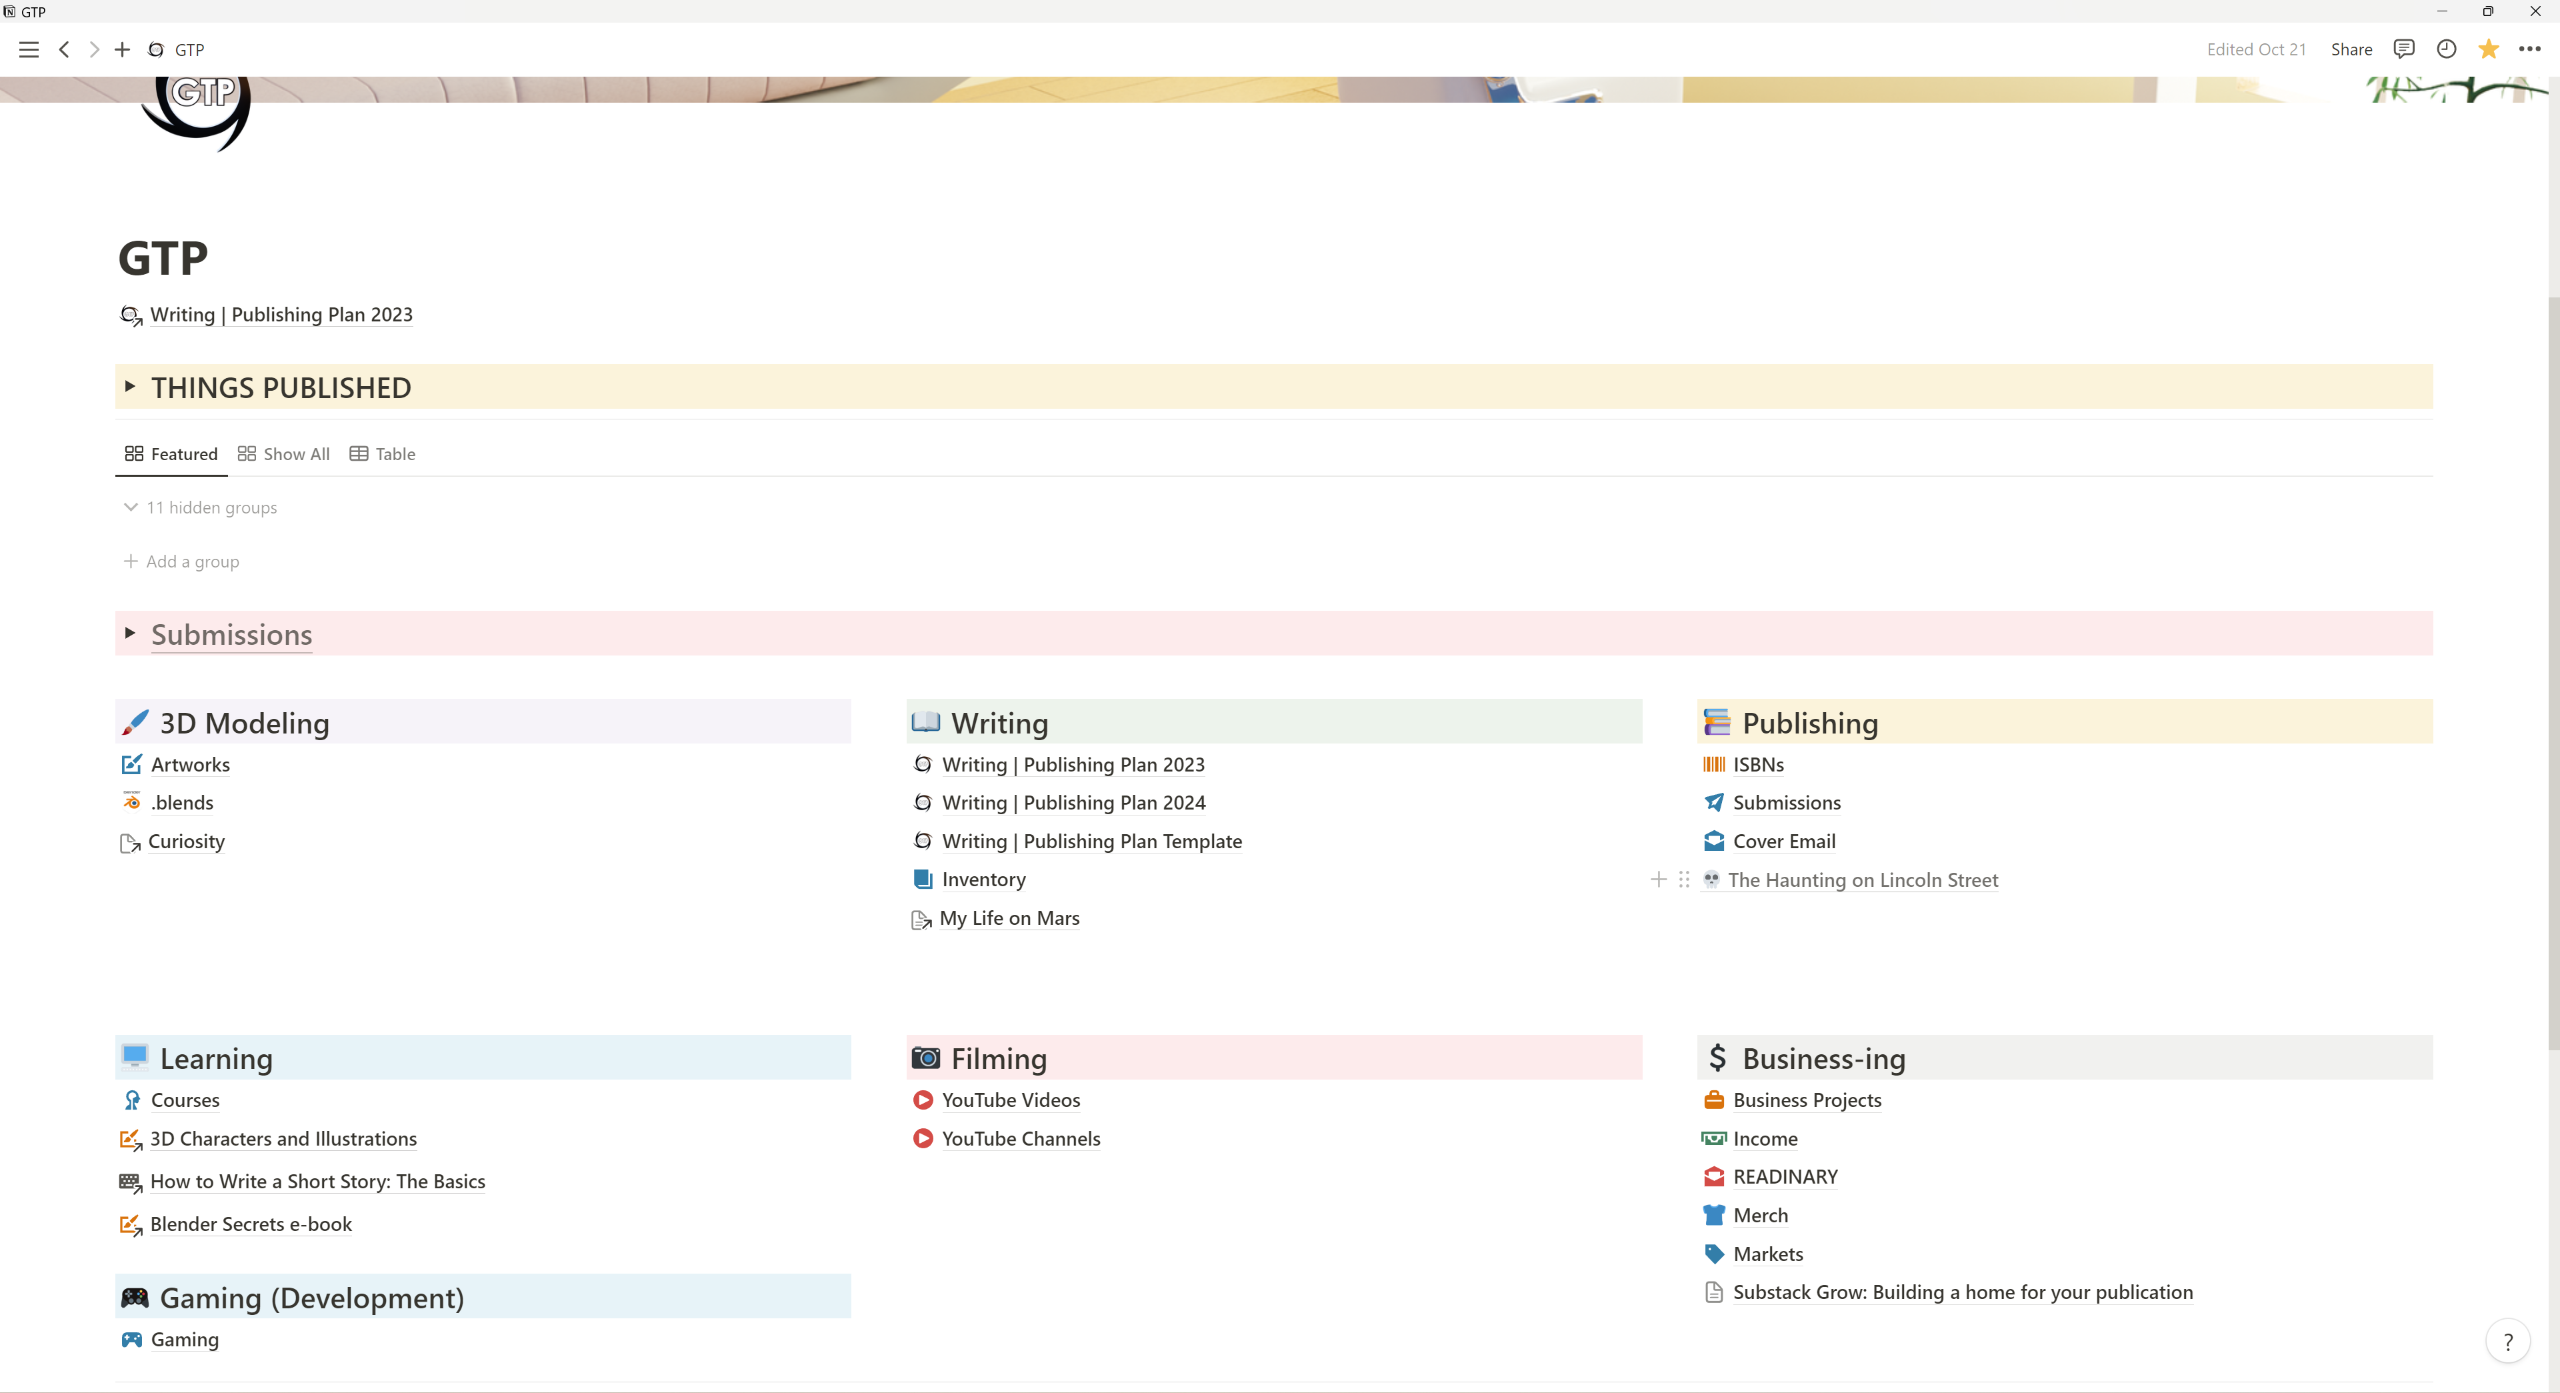
Task: Open Writing | Publishing Plan Template
Action: coord(1092,841)
